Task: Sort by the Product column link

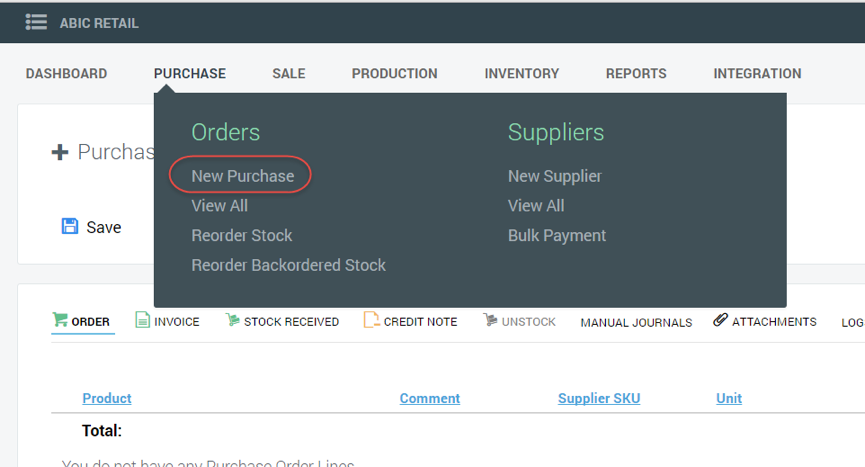Action: 107,398
